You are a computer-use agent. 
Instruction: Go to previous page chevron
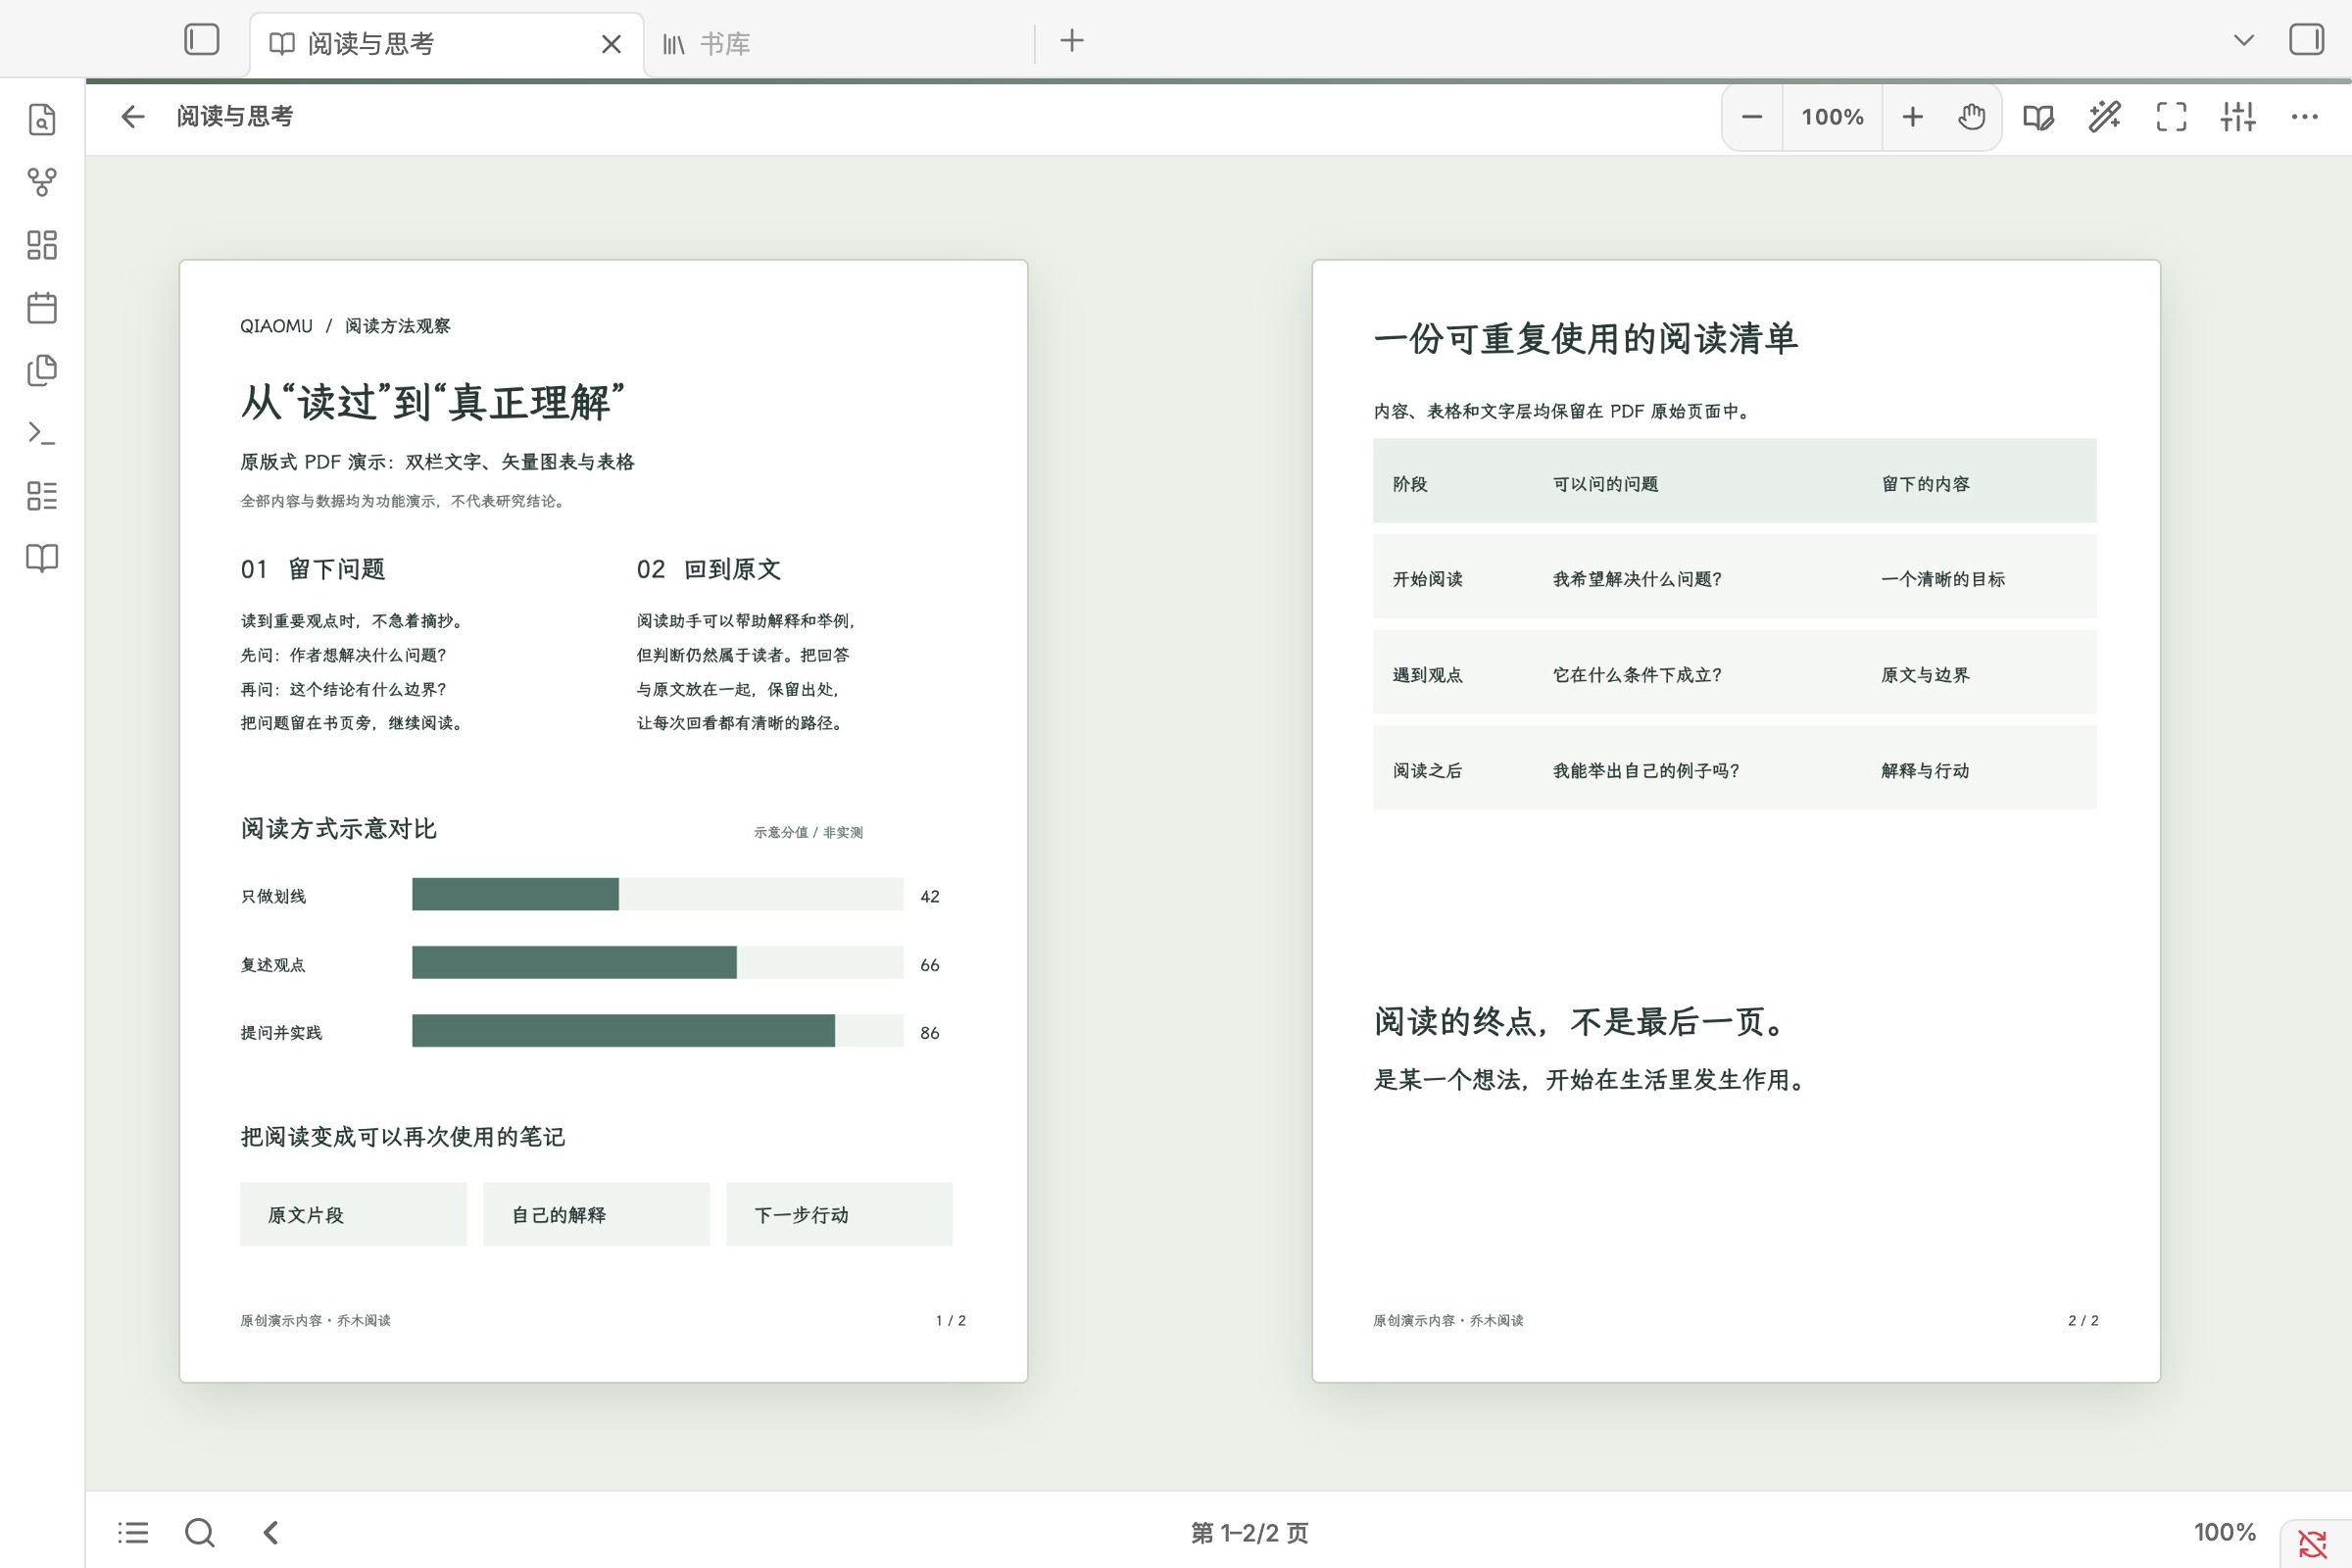point(270,1532)
